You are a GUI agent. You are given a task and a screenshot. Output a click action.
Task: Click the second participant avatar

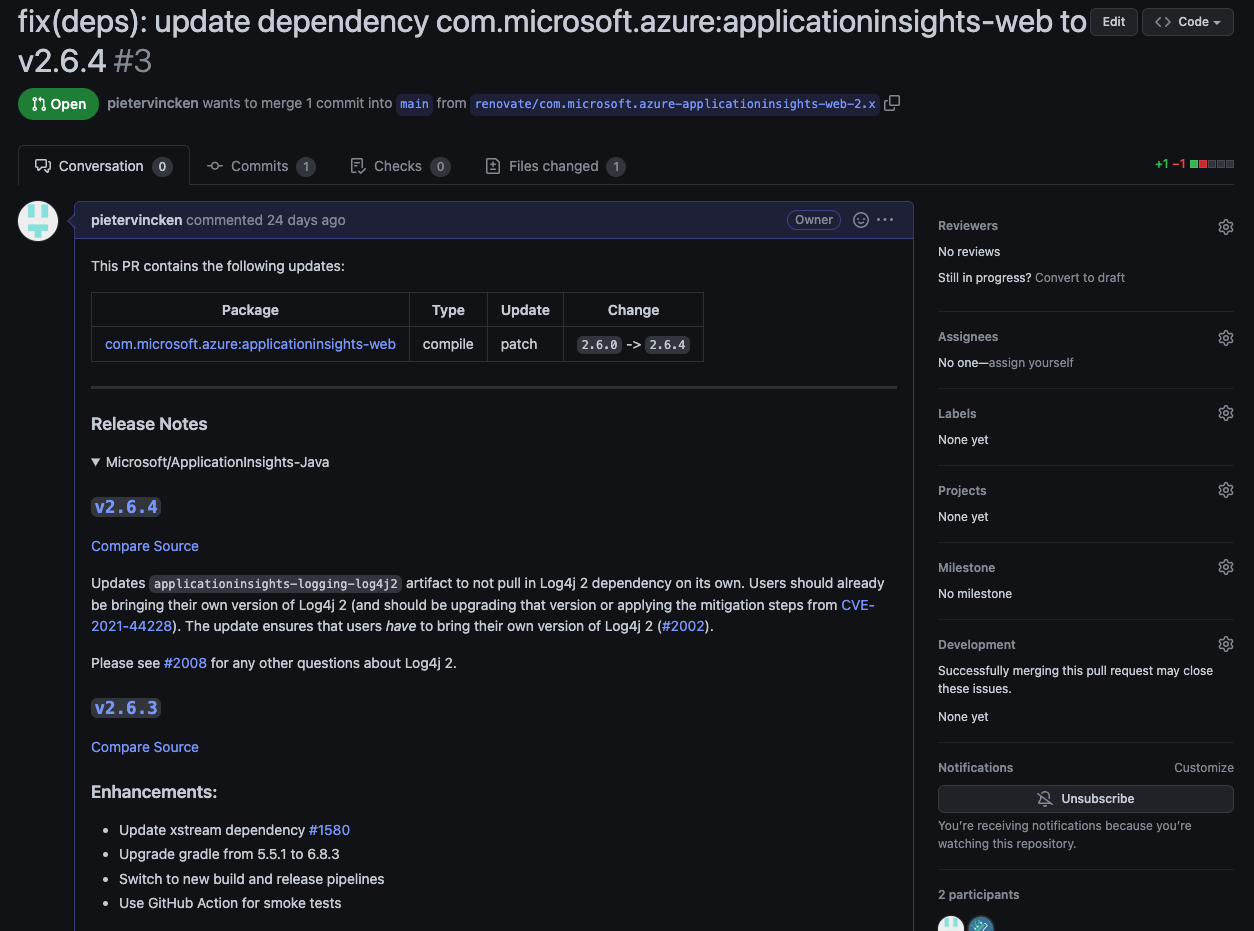click(x=981, y=924)
